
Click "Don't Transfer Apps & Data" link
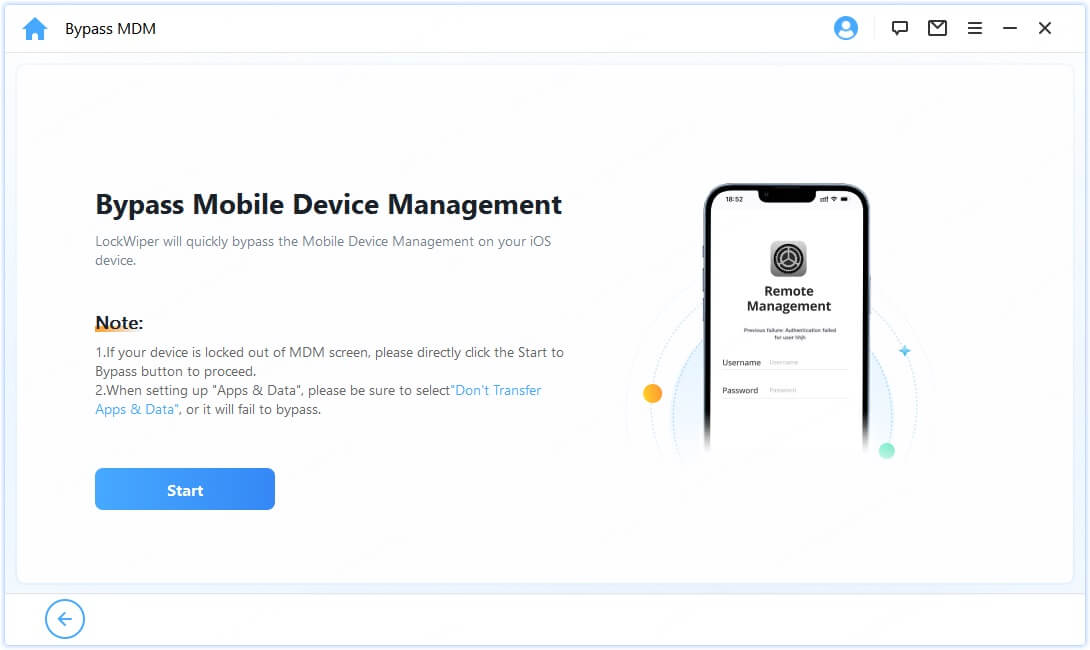point(318,400)
